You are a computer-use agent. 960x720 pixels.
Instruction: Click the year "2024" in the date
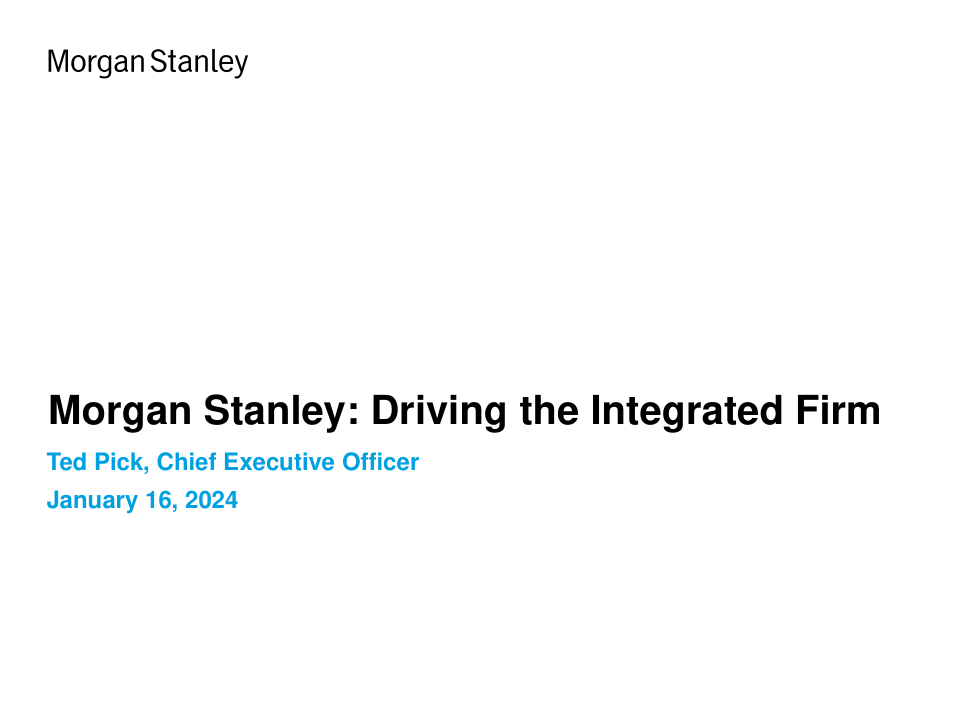[211, 500]
